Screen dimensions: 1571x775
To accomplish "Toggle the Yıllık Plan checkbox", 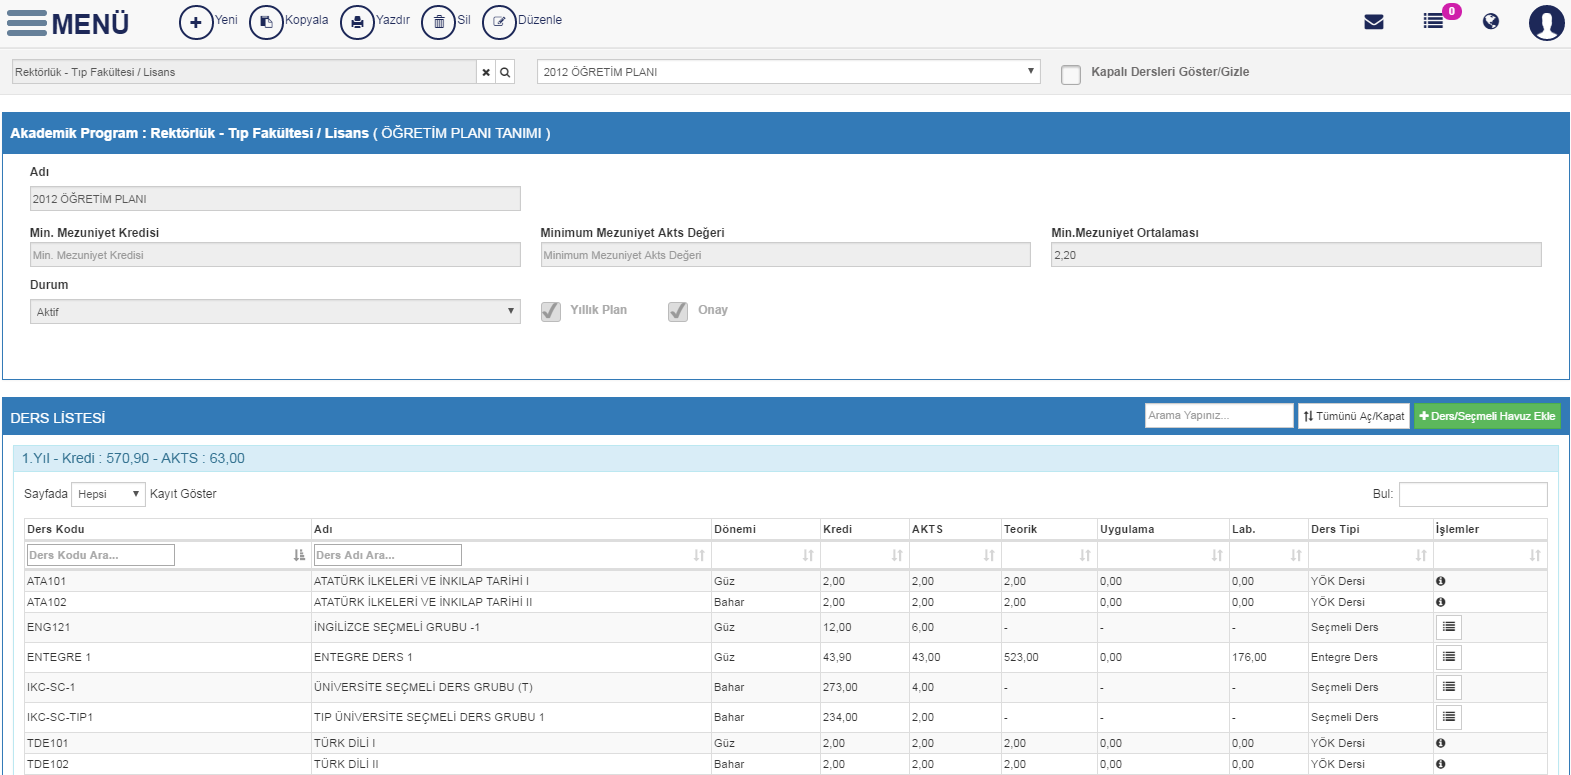I will (551, 311).
